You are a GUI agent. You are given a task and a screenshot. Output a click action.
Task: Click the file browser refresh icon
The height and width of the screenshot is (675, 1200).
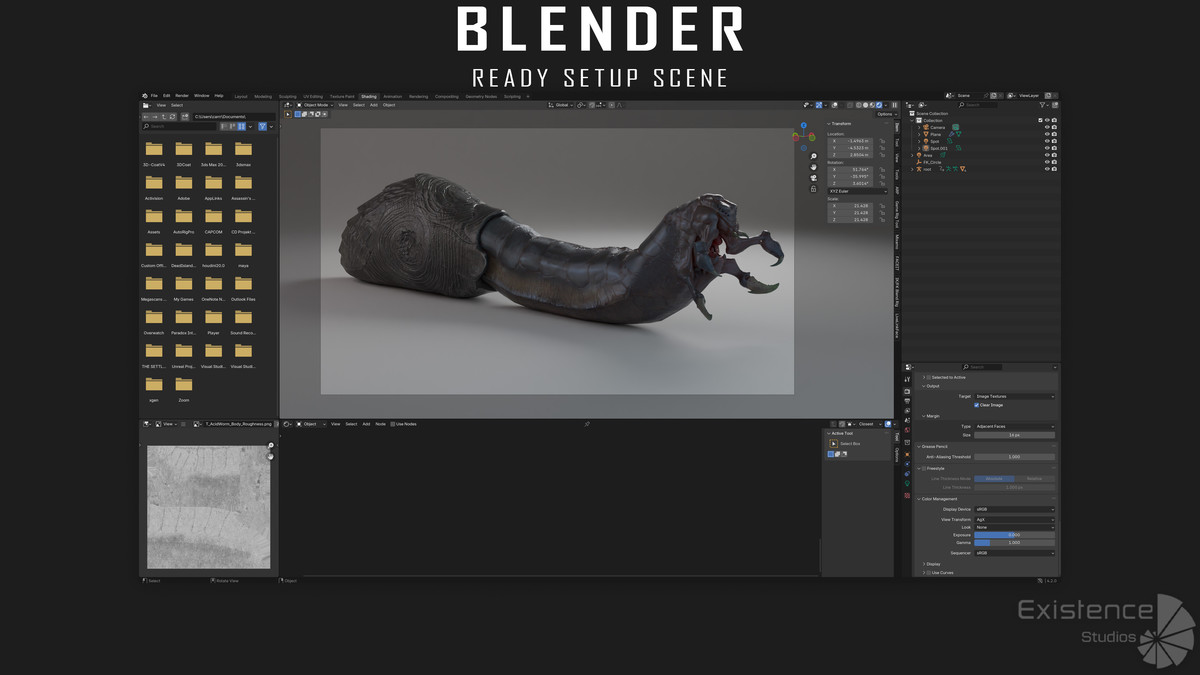[174, 117]
